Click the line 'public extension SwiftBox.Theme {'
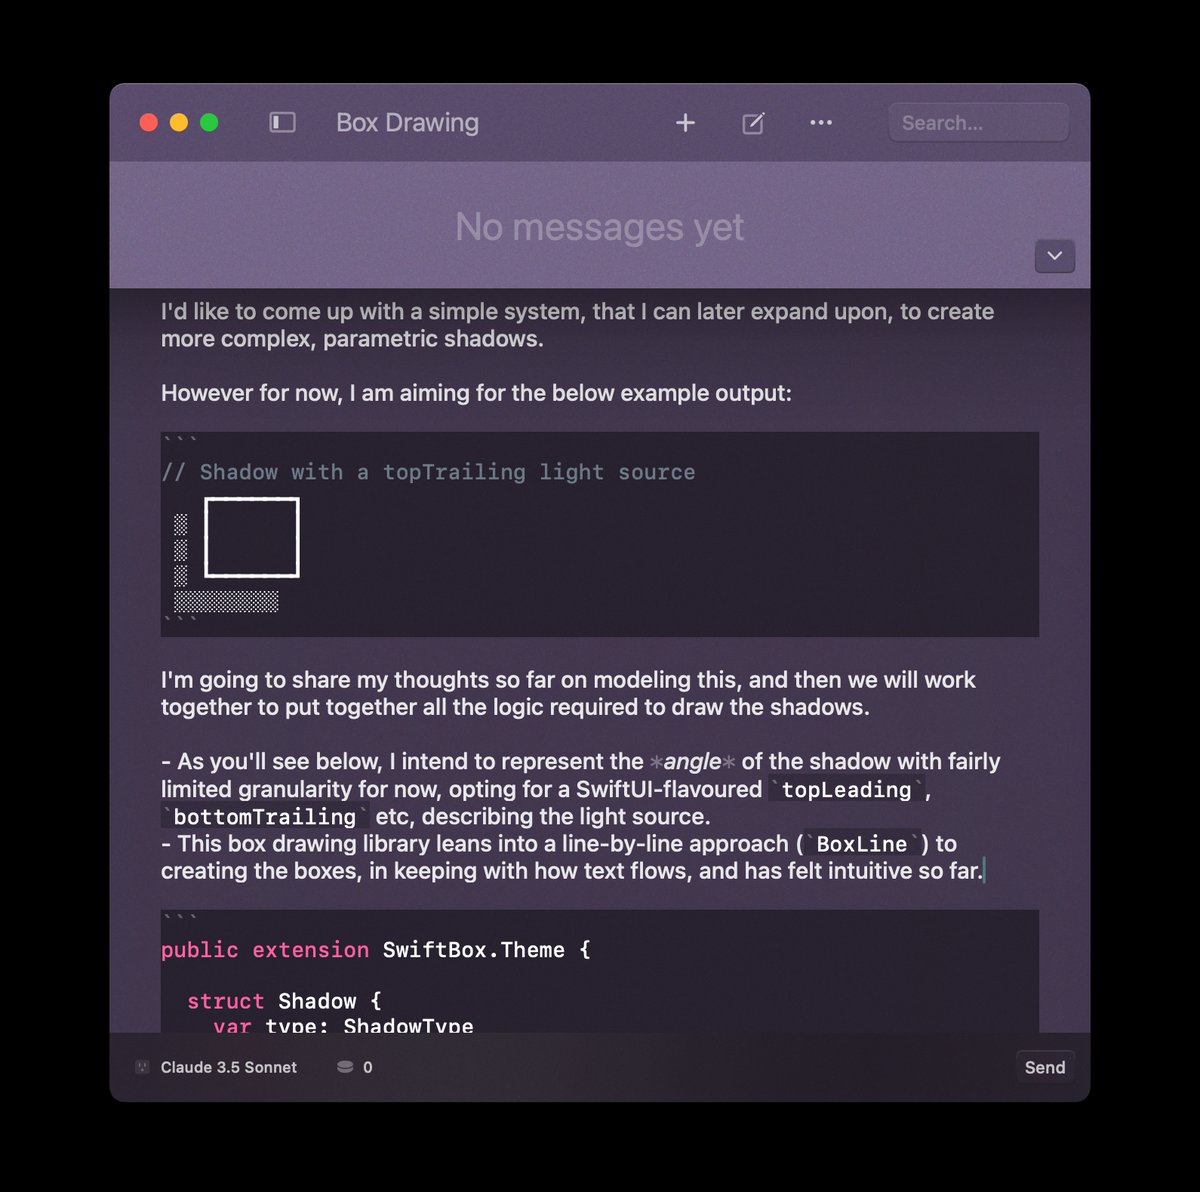Viewport: 1200px width, 1192px height. [x=376, y=950]
